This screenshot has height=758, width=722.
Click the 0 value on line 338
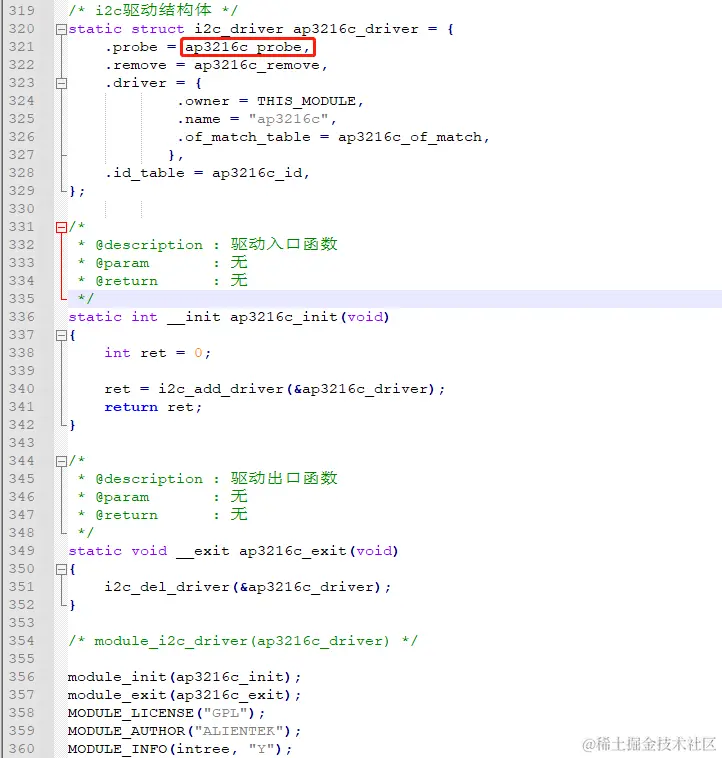click(x=198, y=353)
